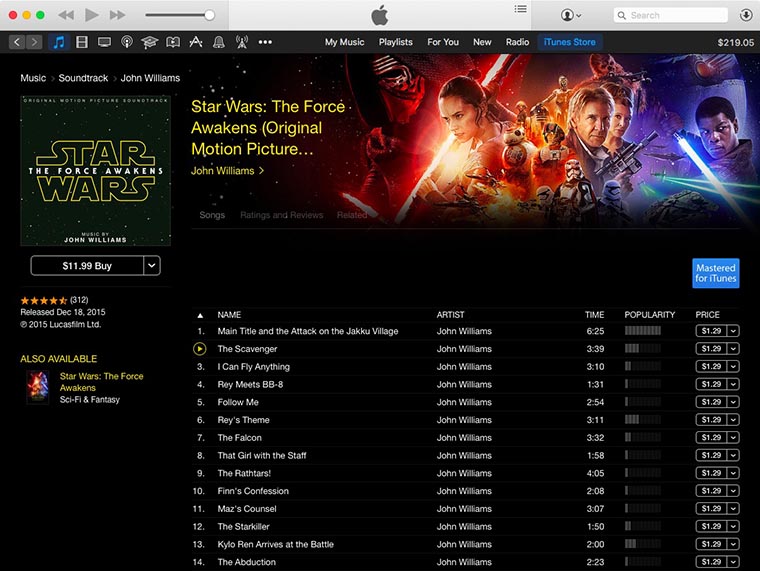Switch to the My Music tab

345,42
